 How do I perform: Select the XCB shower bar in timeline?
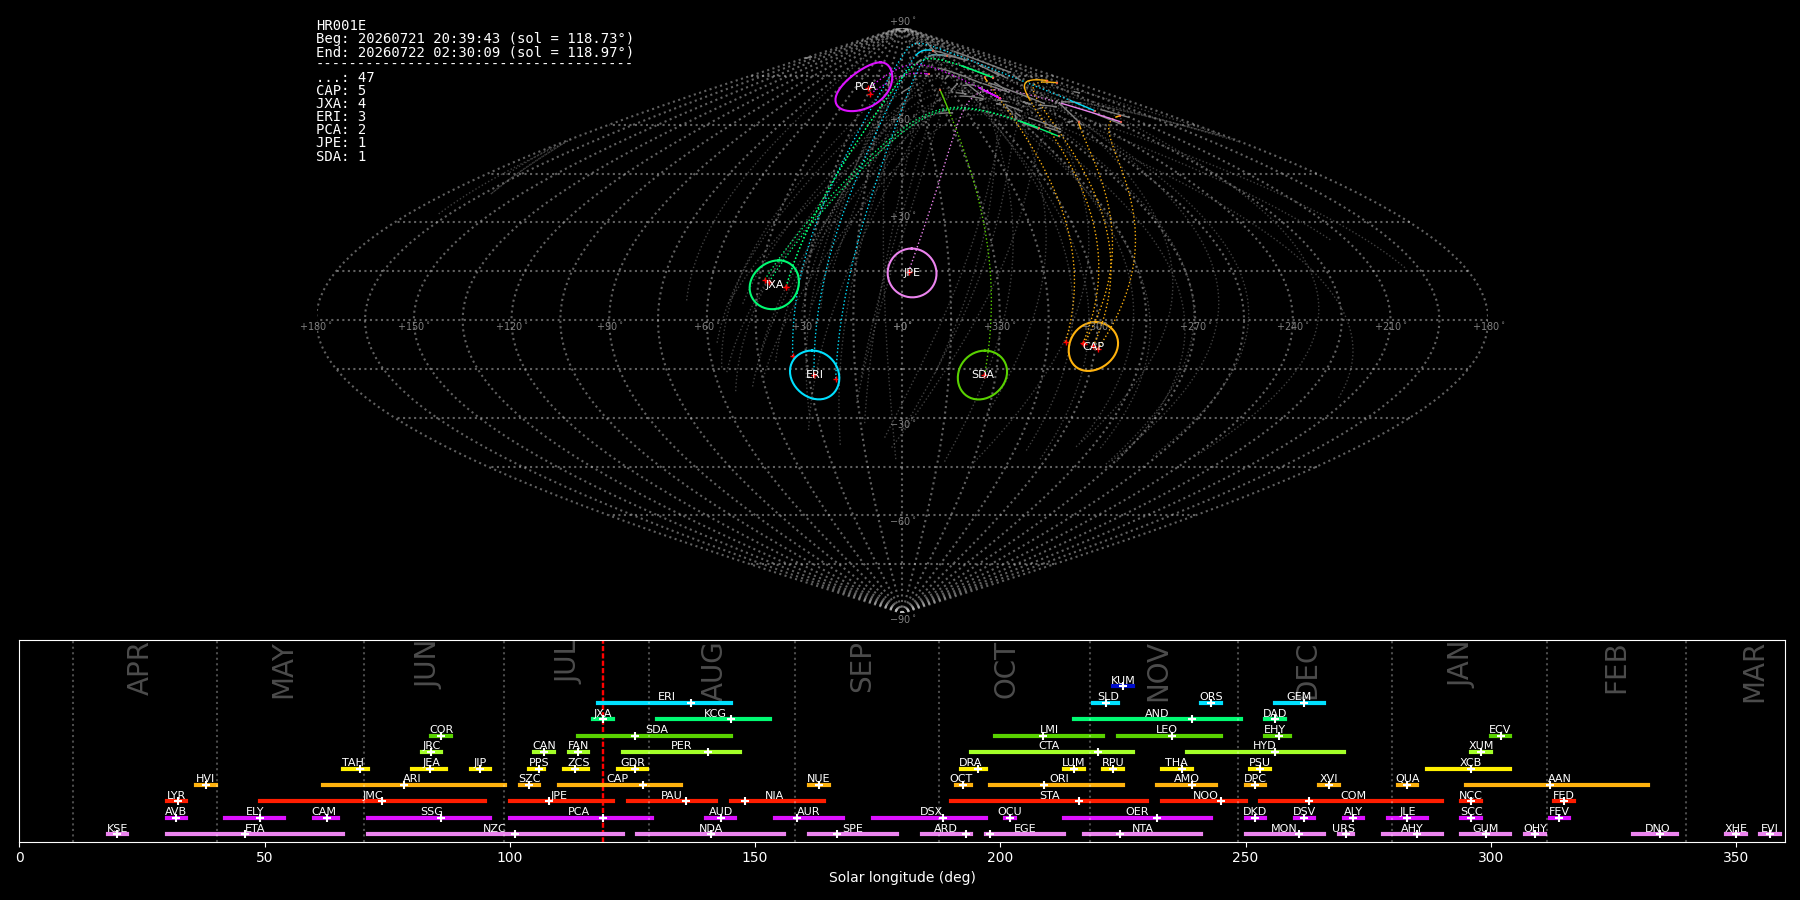(x=1468, y=769)
